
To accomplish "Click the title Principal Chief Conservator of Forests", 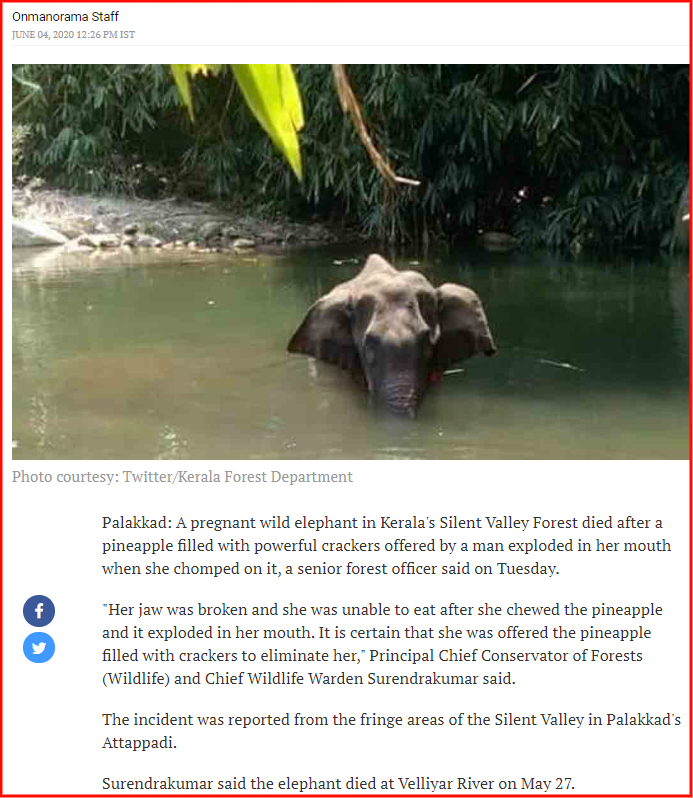I will [x=506, y=656].
